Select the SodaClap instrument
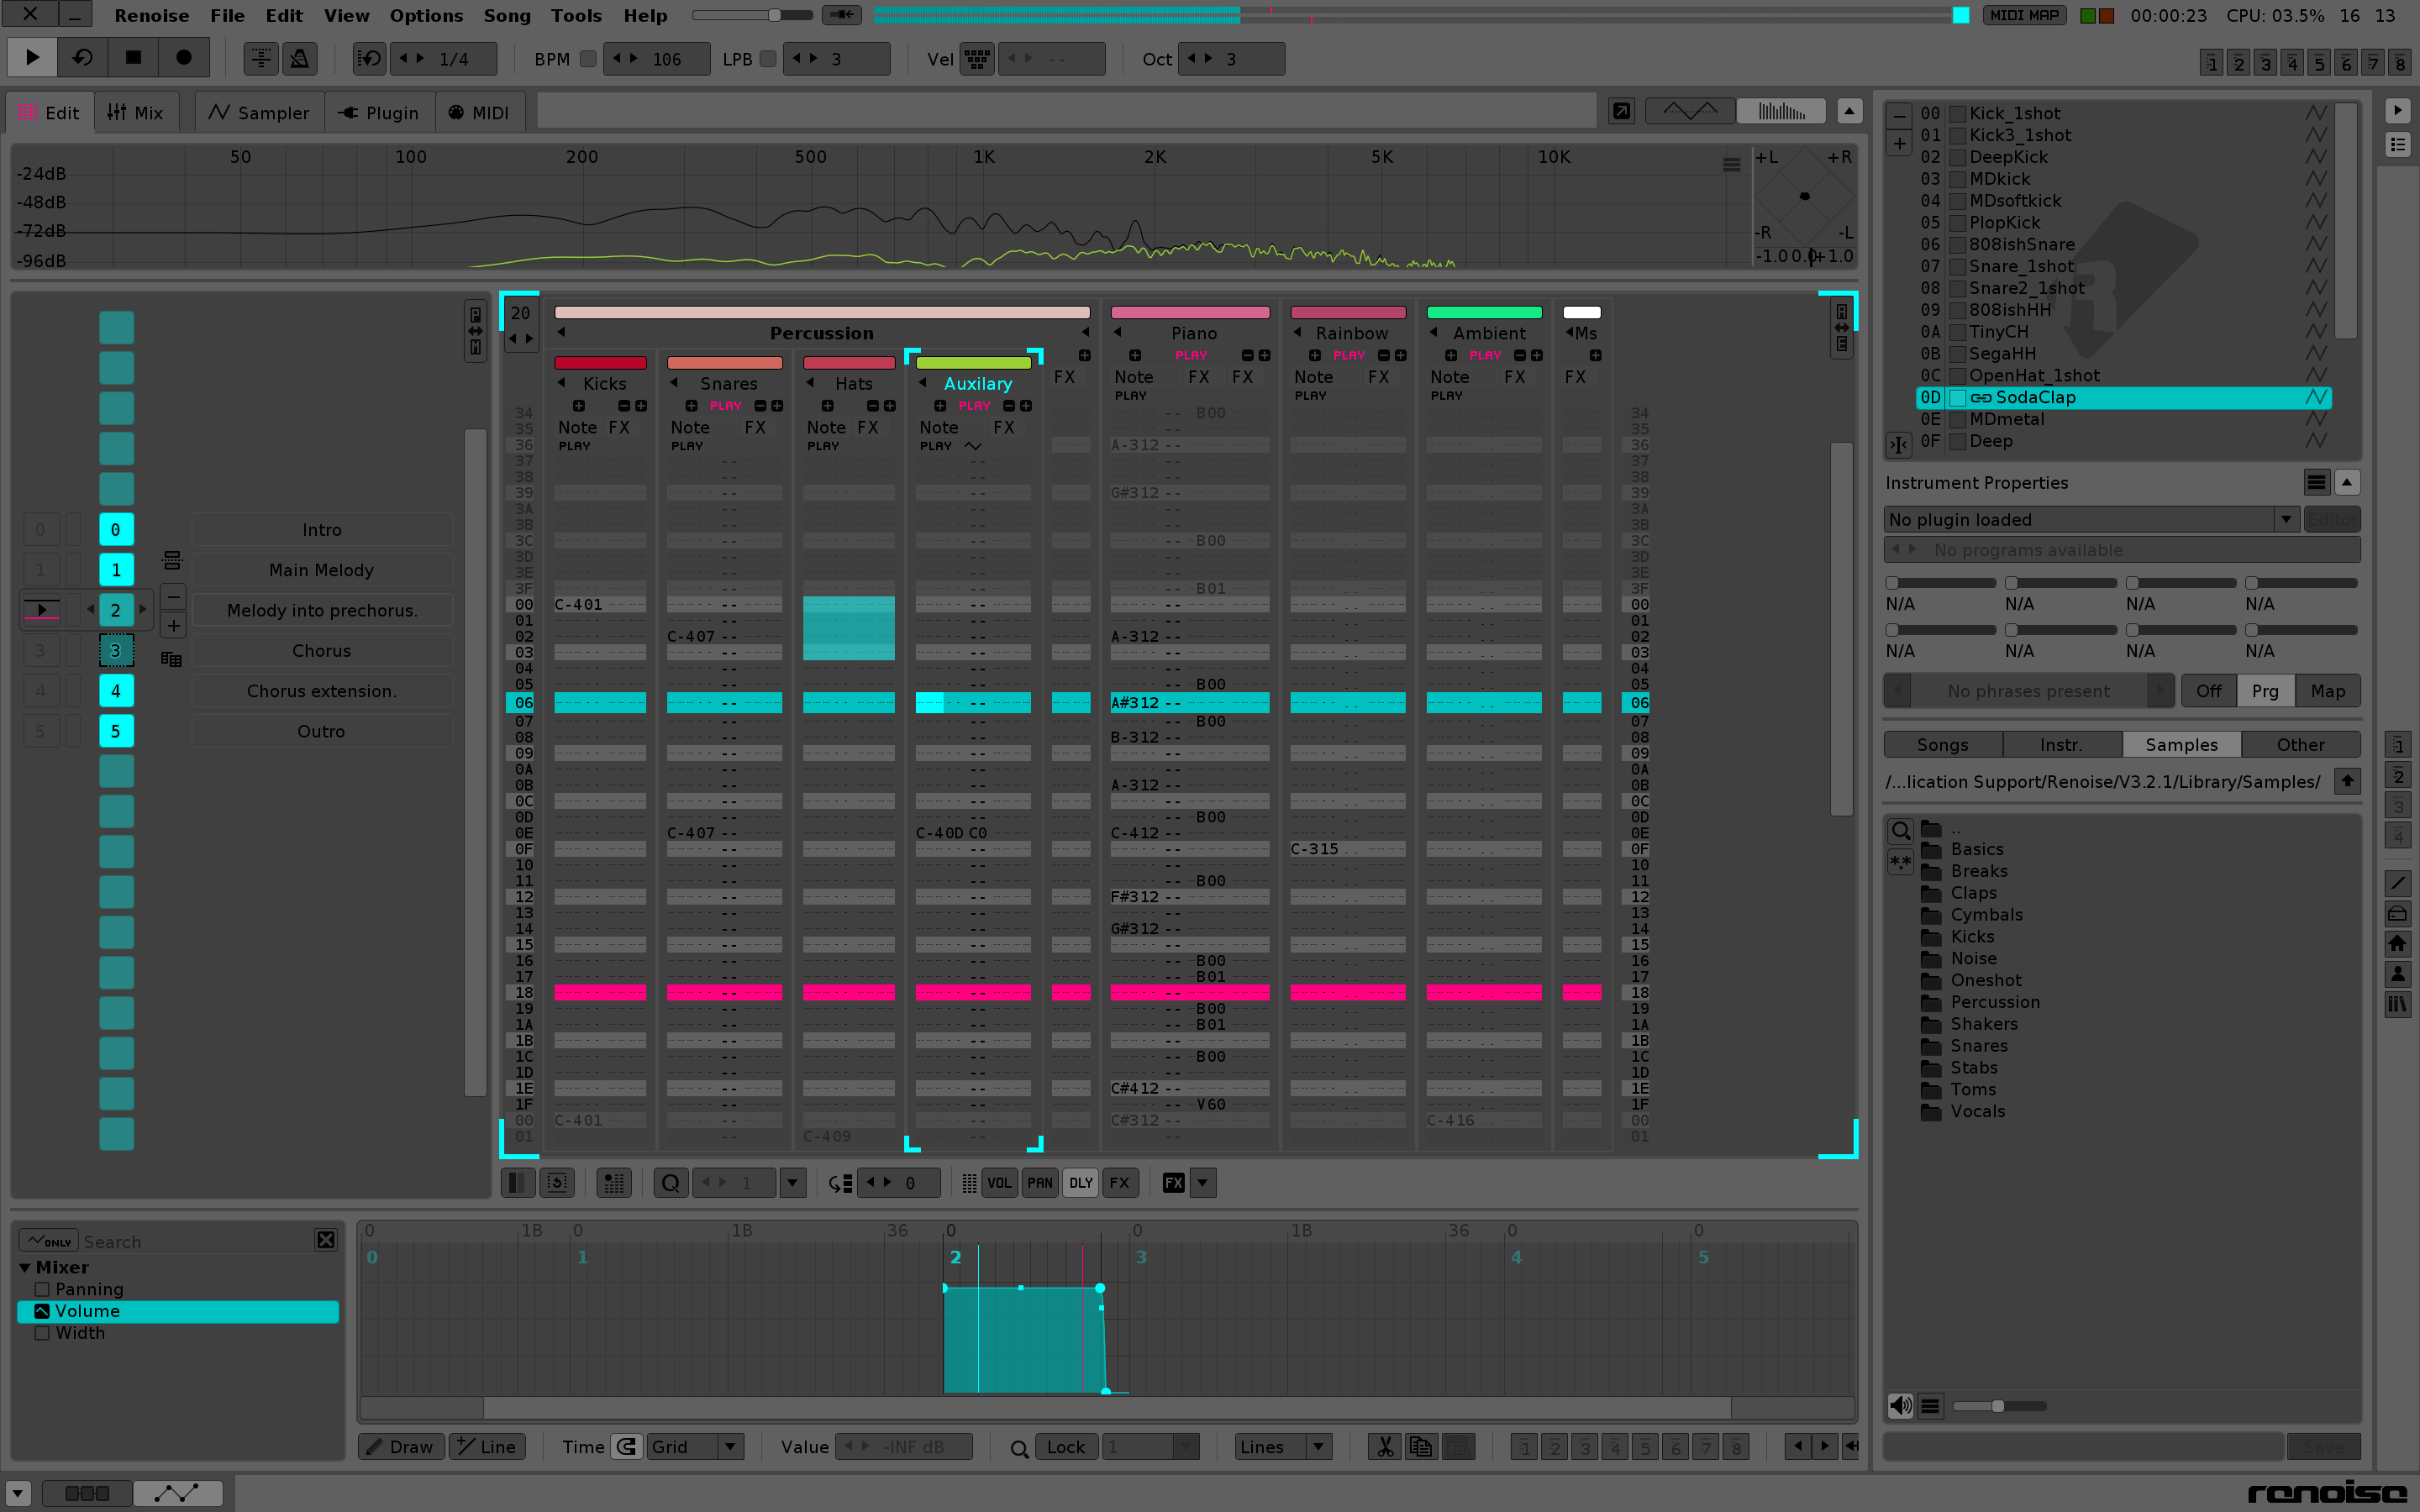Image resolution: width=2420 pixels, height=1512 pixels. [x=2124, y=397]
